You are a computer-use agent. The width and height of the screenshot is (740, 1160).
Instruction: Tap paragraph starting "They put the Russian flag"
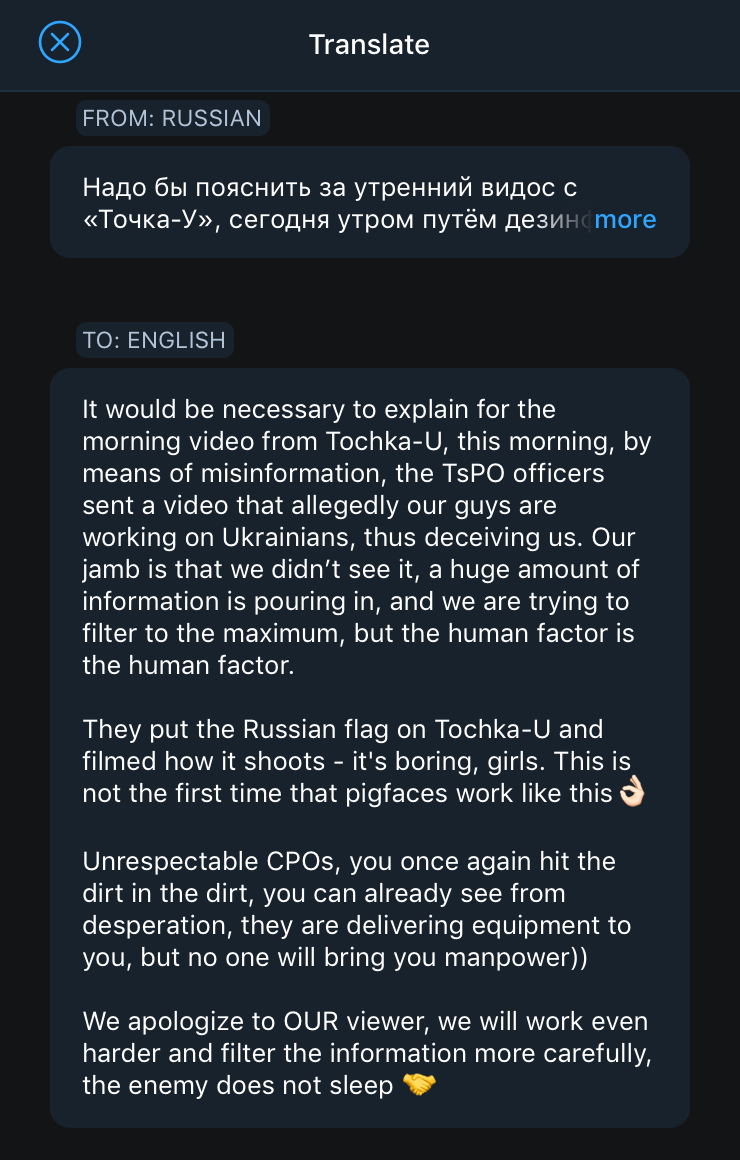pos(364,761)
